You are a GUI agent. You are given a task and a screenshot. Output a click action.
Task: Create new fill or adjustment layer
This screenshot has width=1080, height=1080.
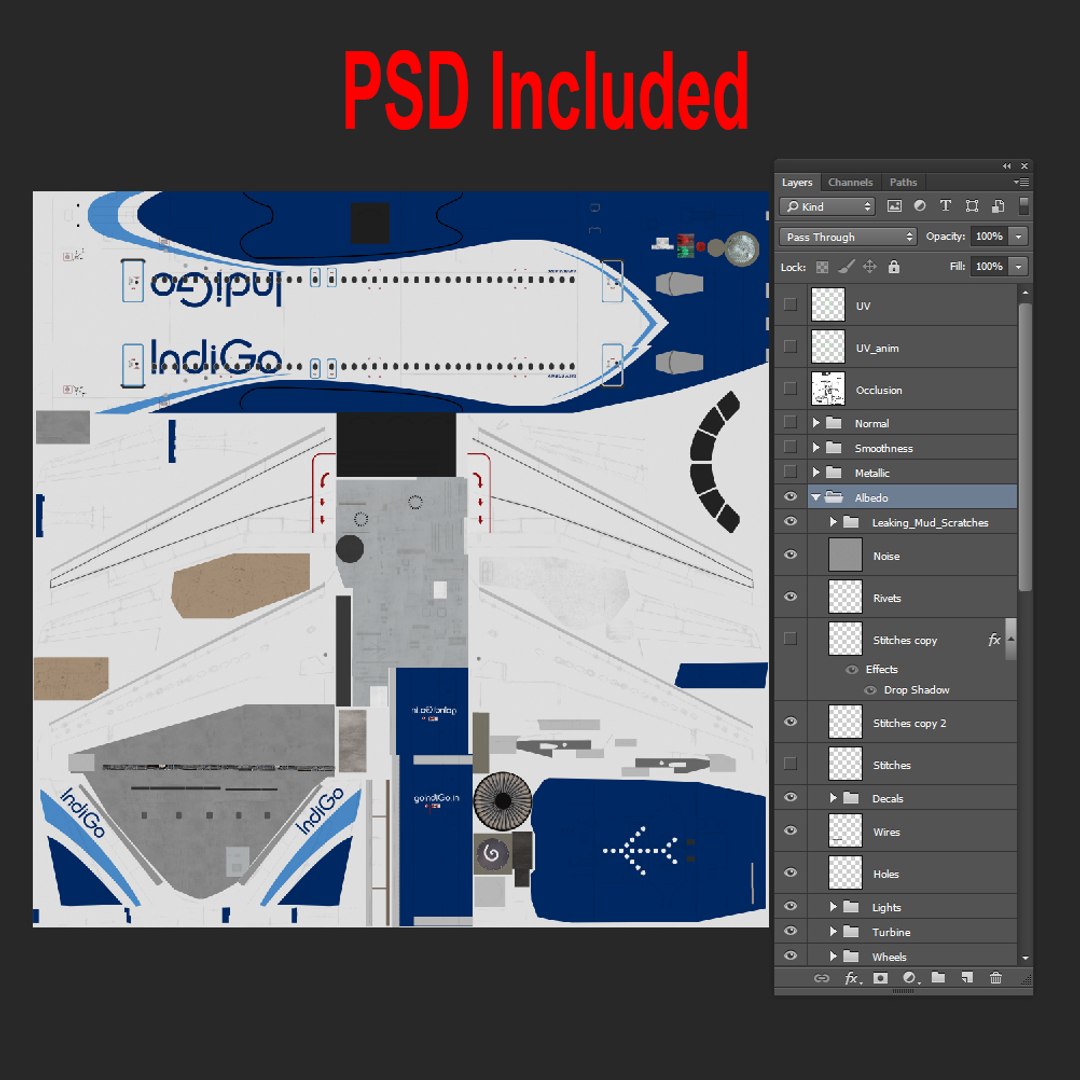[911, 978]
